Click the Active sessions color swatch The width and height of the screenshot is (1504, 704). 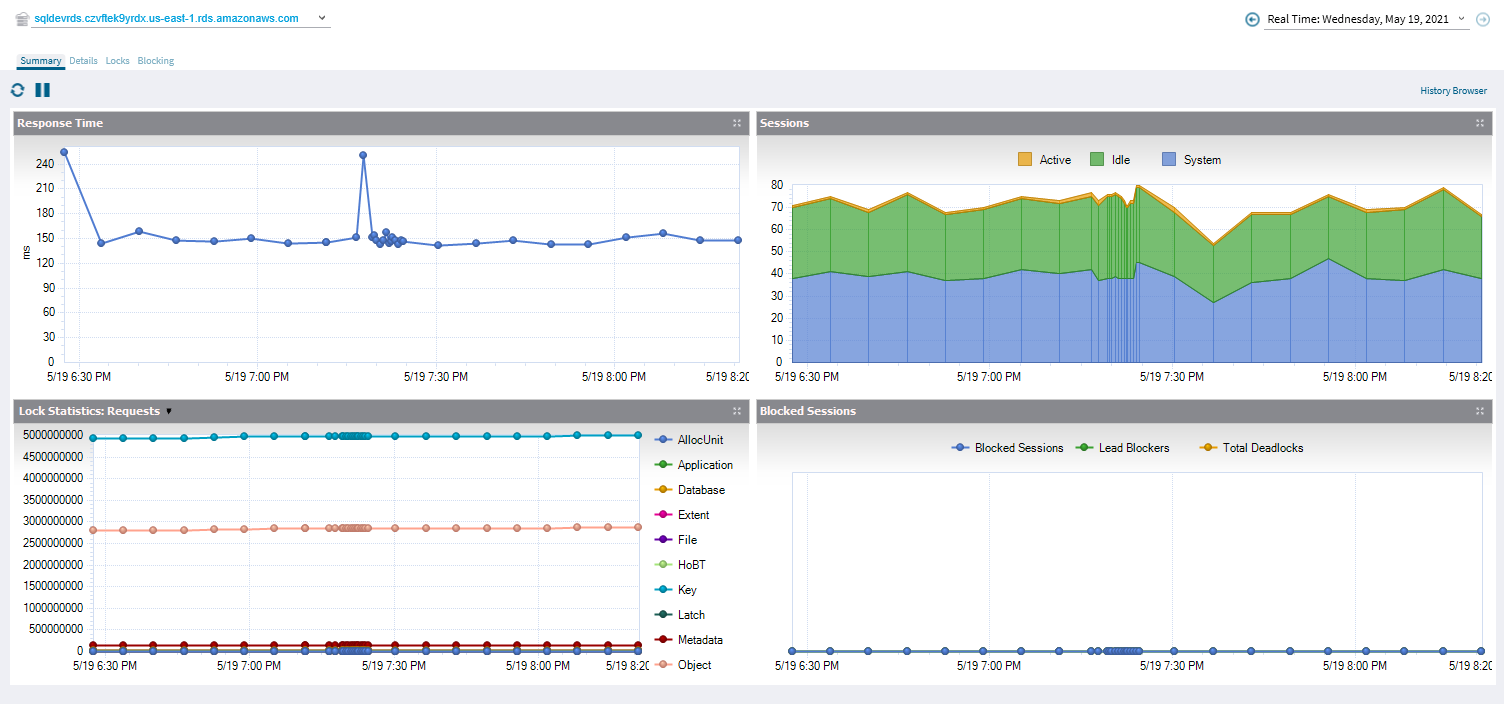pyautogui.click(x=1024, y=160)
